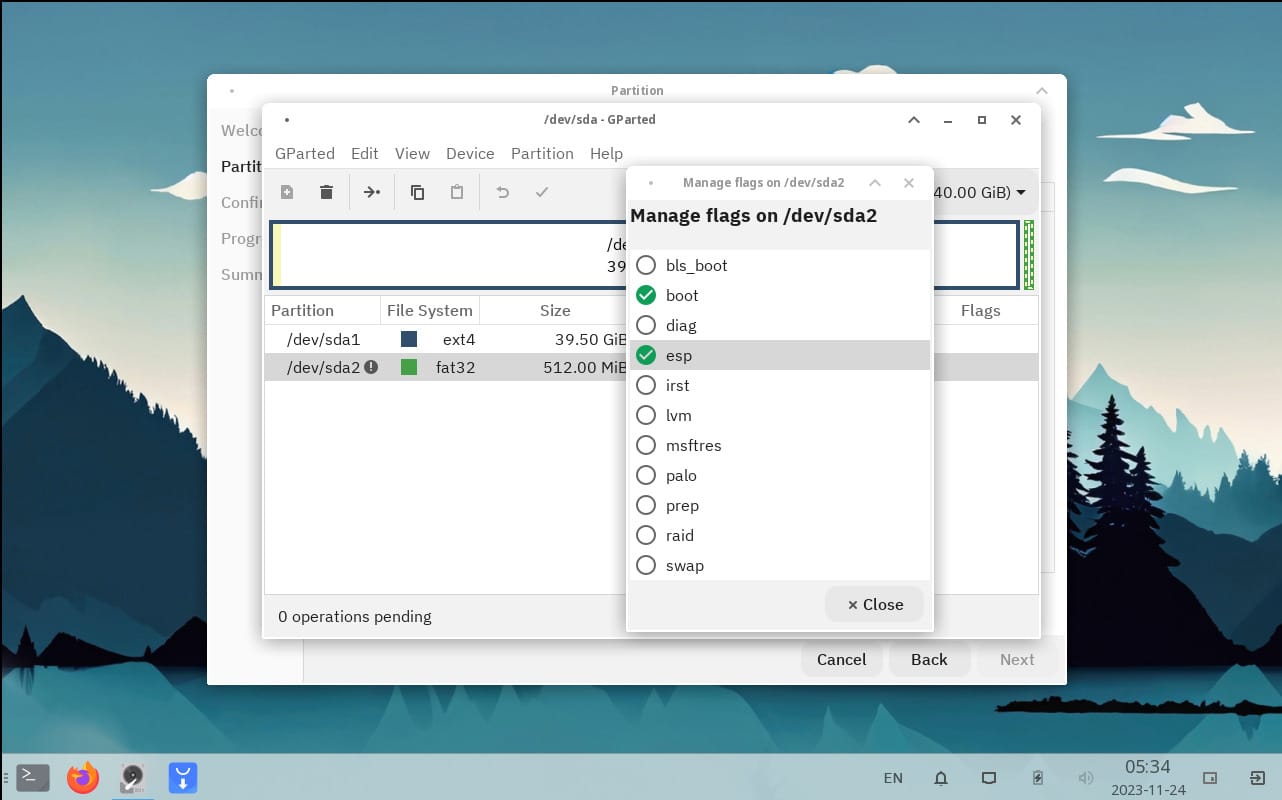Launch Firefox from the taskbar
This screenshot has width=1282, height=800.
(82, 777)
